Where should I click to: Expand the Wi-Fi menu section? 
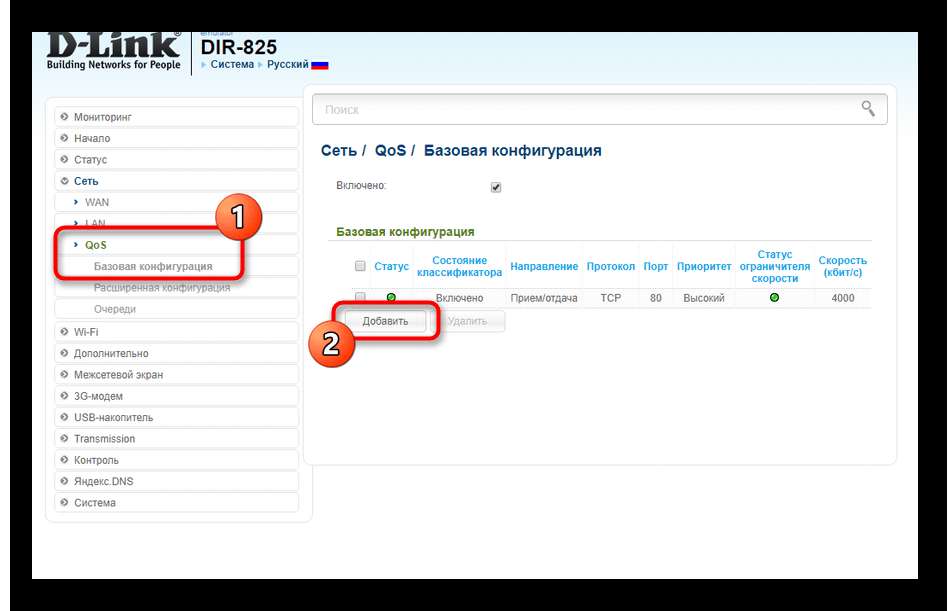pos(176,332)
